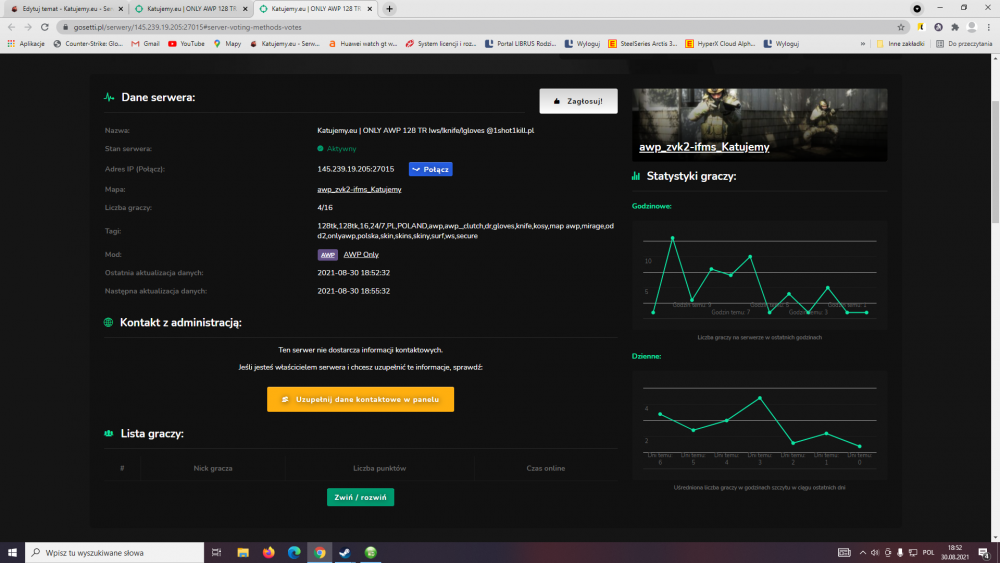Toggle the Zwiń / rozwiń player list button
The width and height of the screenshot is (1000, 563).
[x=360, y=497]
